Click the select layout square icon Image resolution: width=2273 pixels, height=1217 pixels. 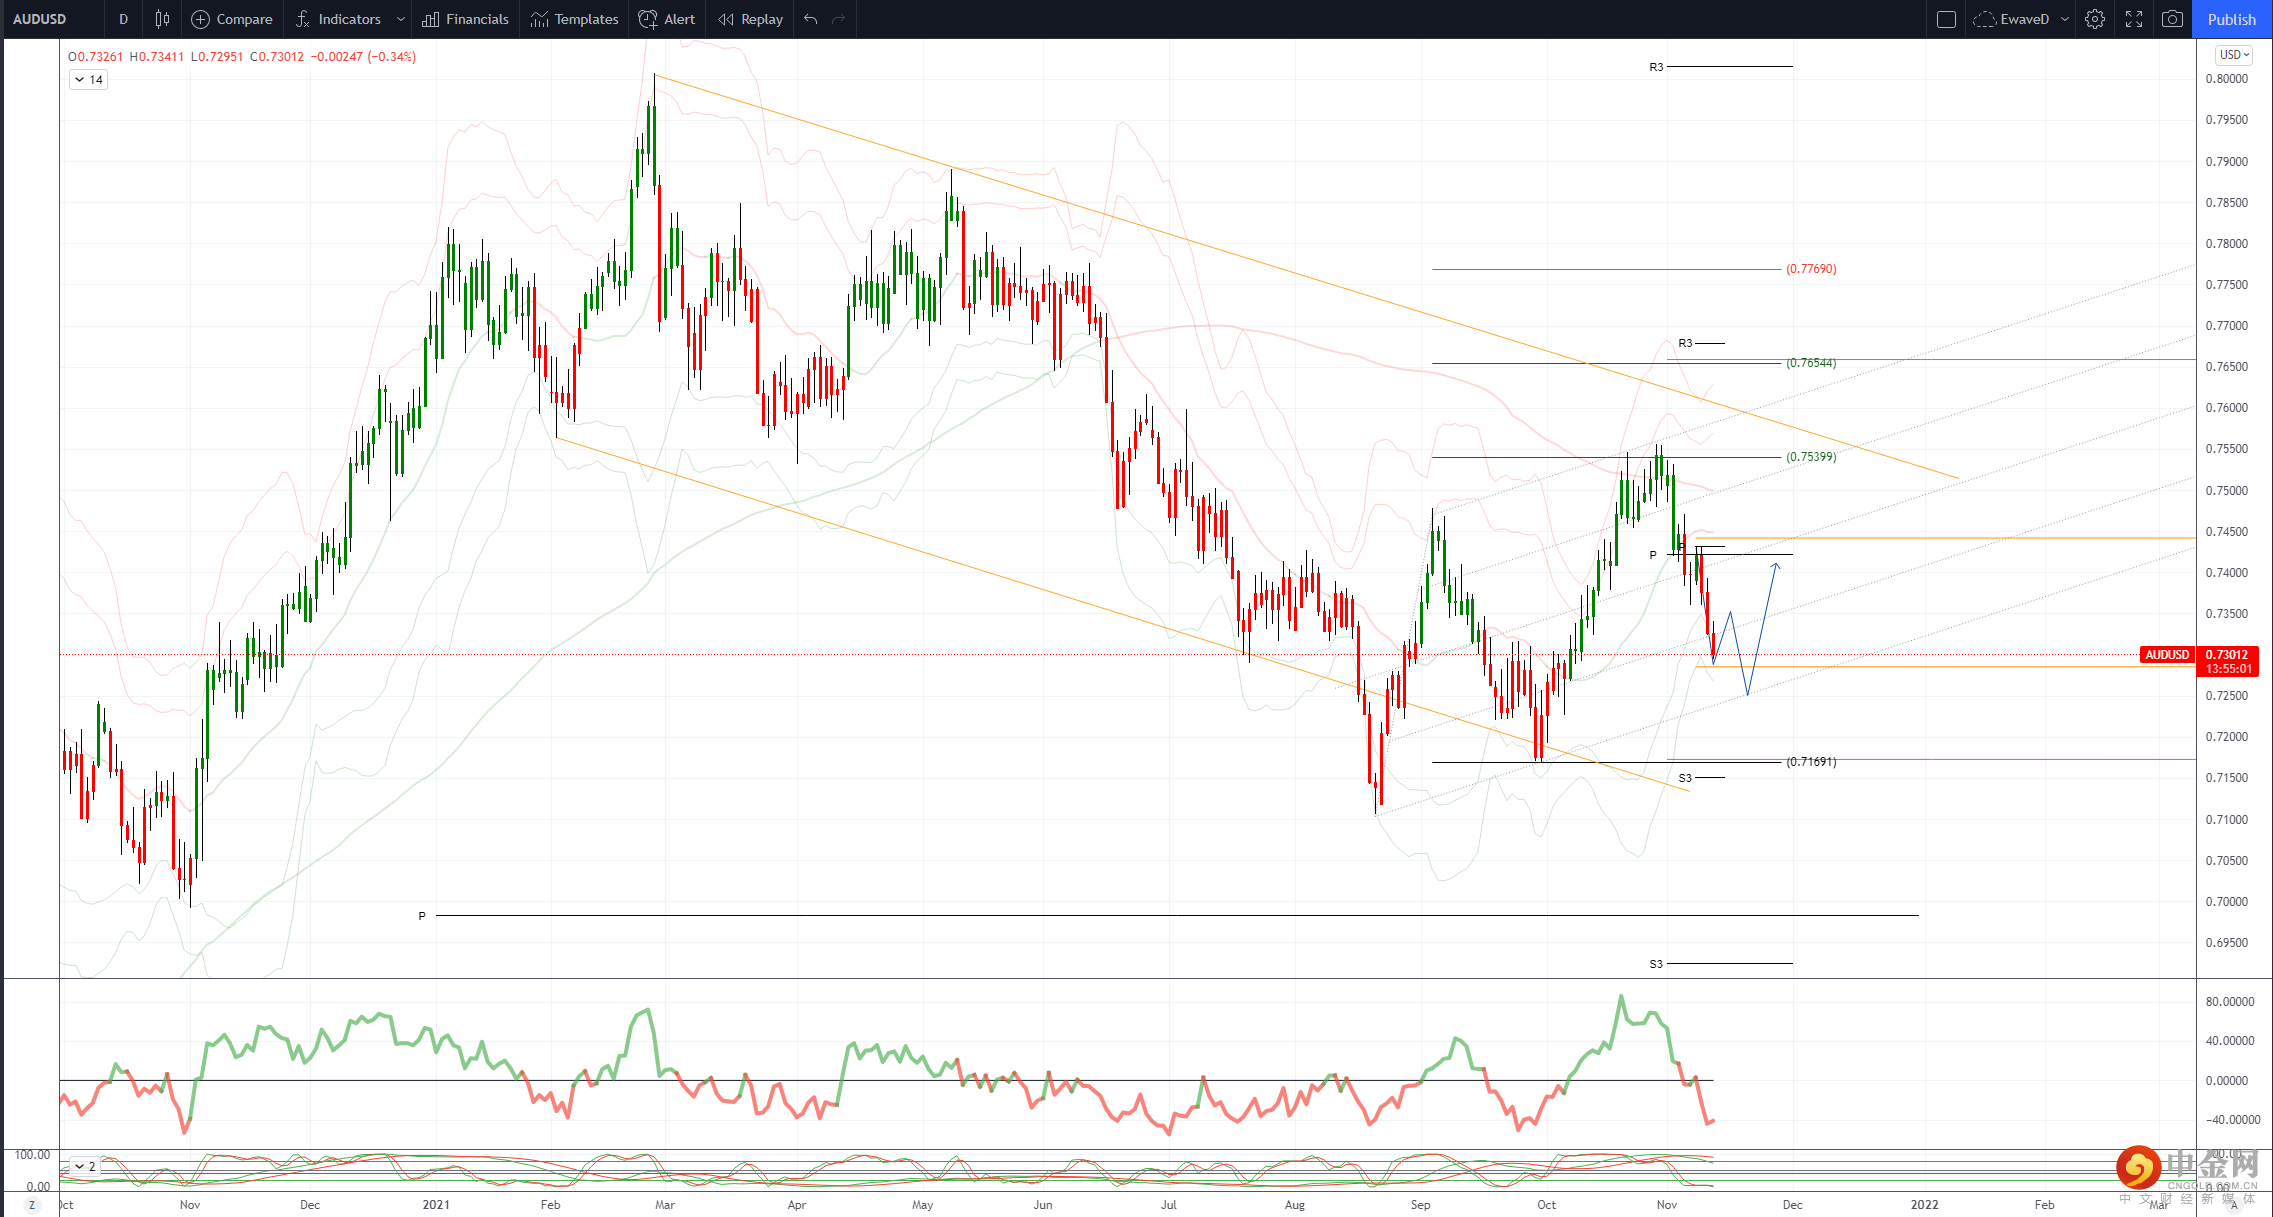coord(1946,19)
